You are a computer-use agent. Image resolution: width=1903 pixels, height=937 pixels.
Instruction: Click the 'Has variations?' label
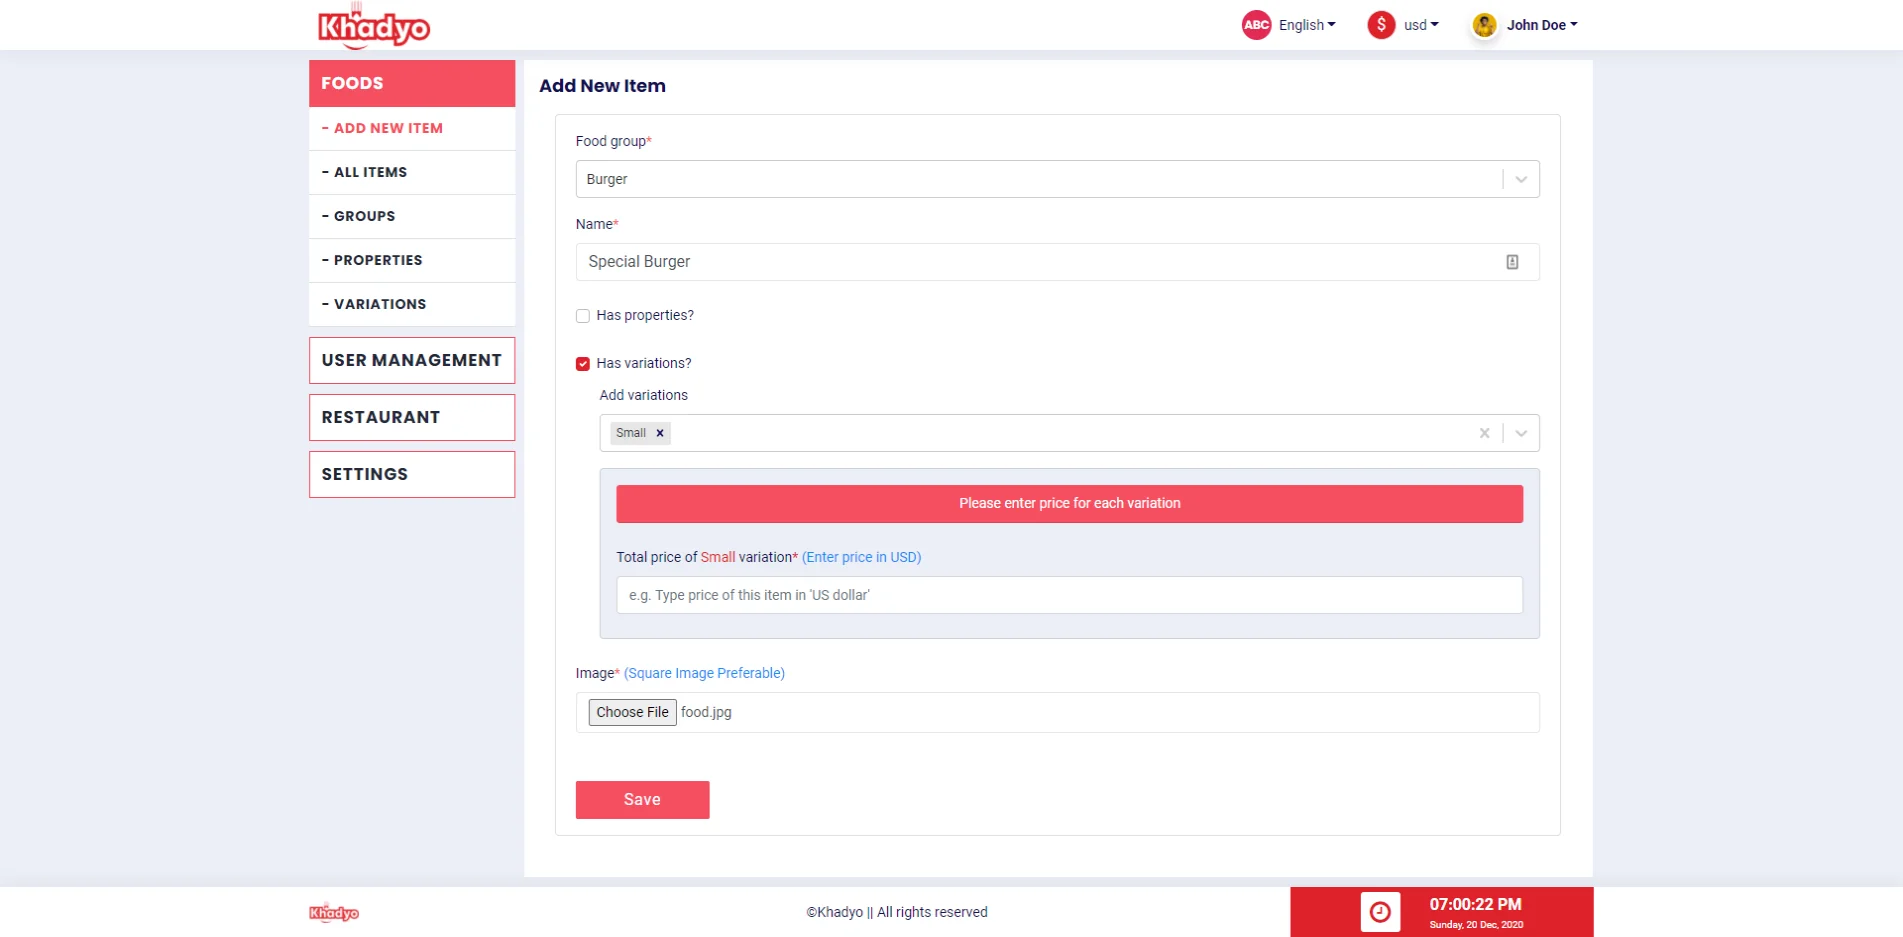644,363
